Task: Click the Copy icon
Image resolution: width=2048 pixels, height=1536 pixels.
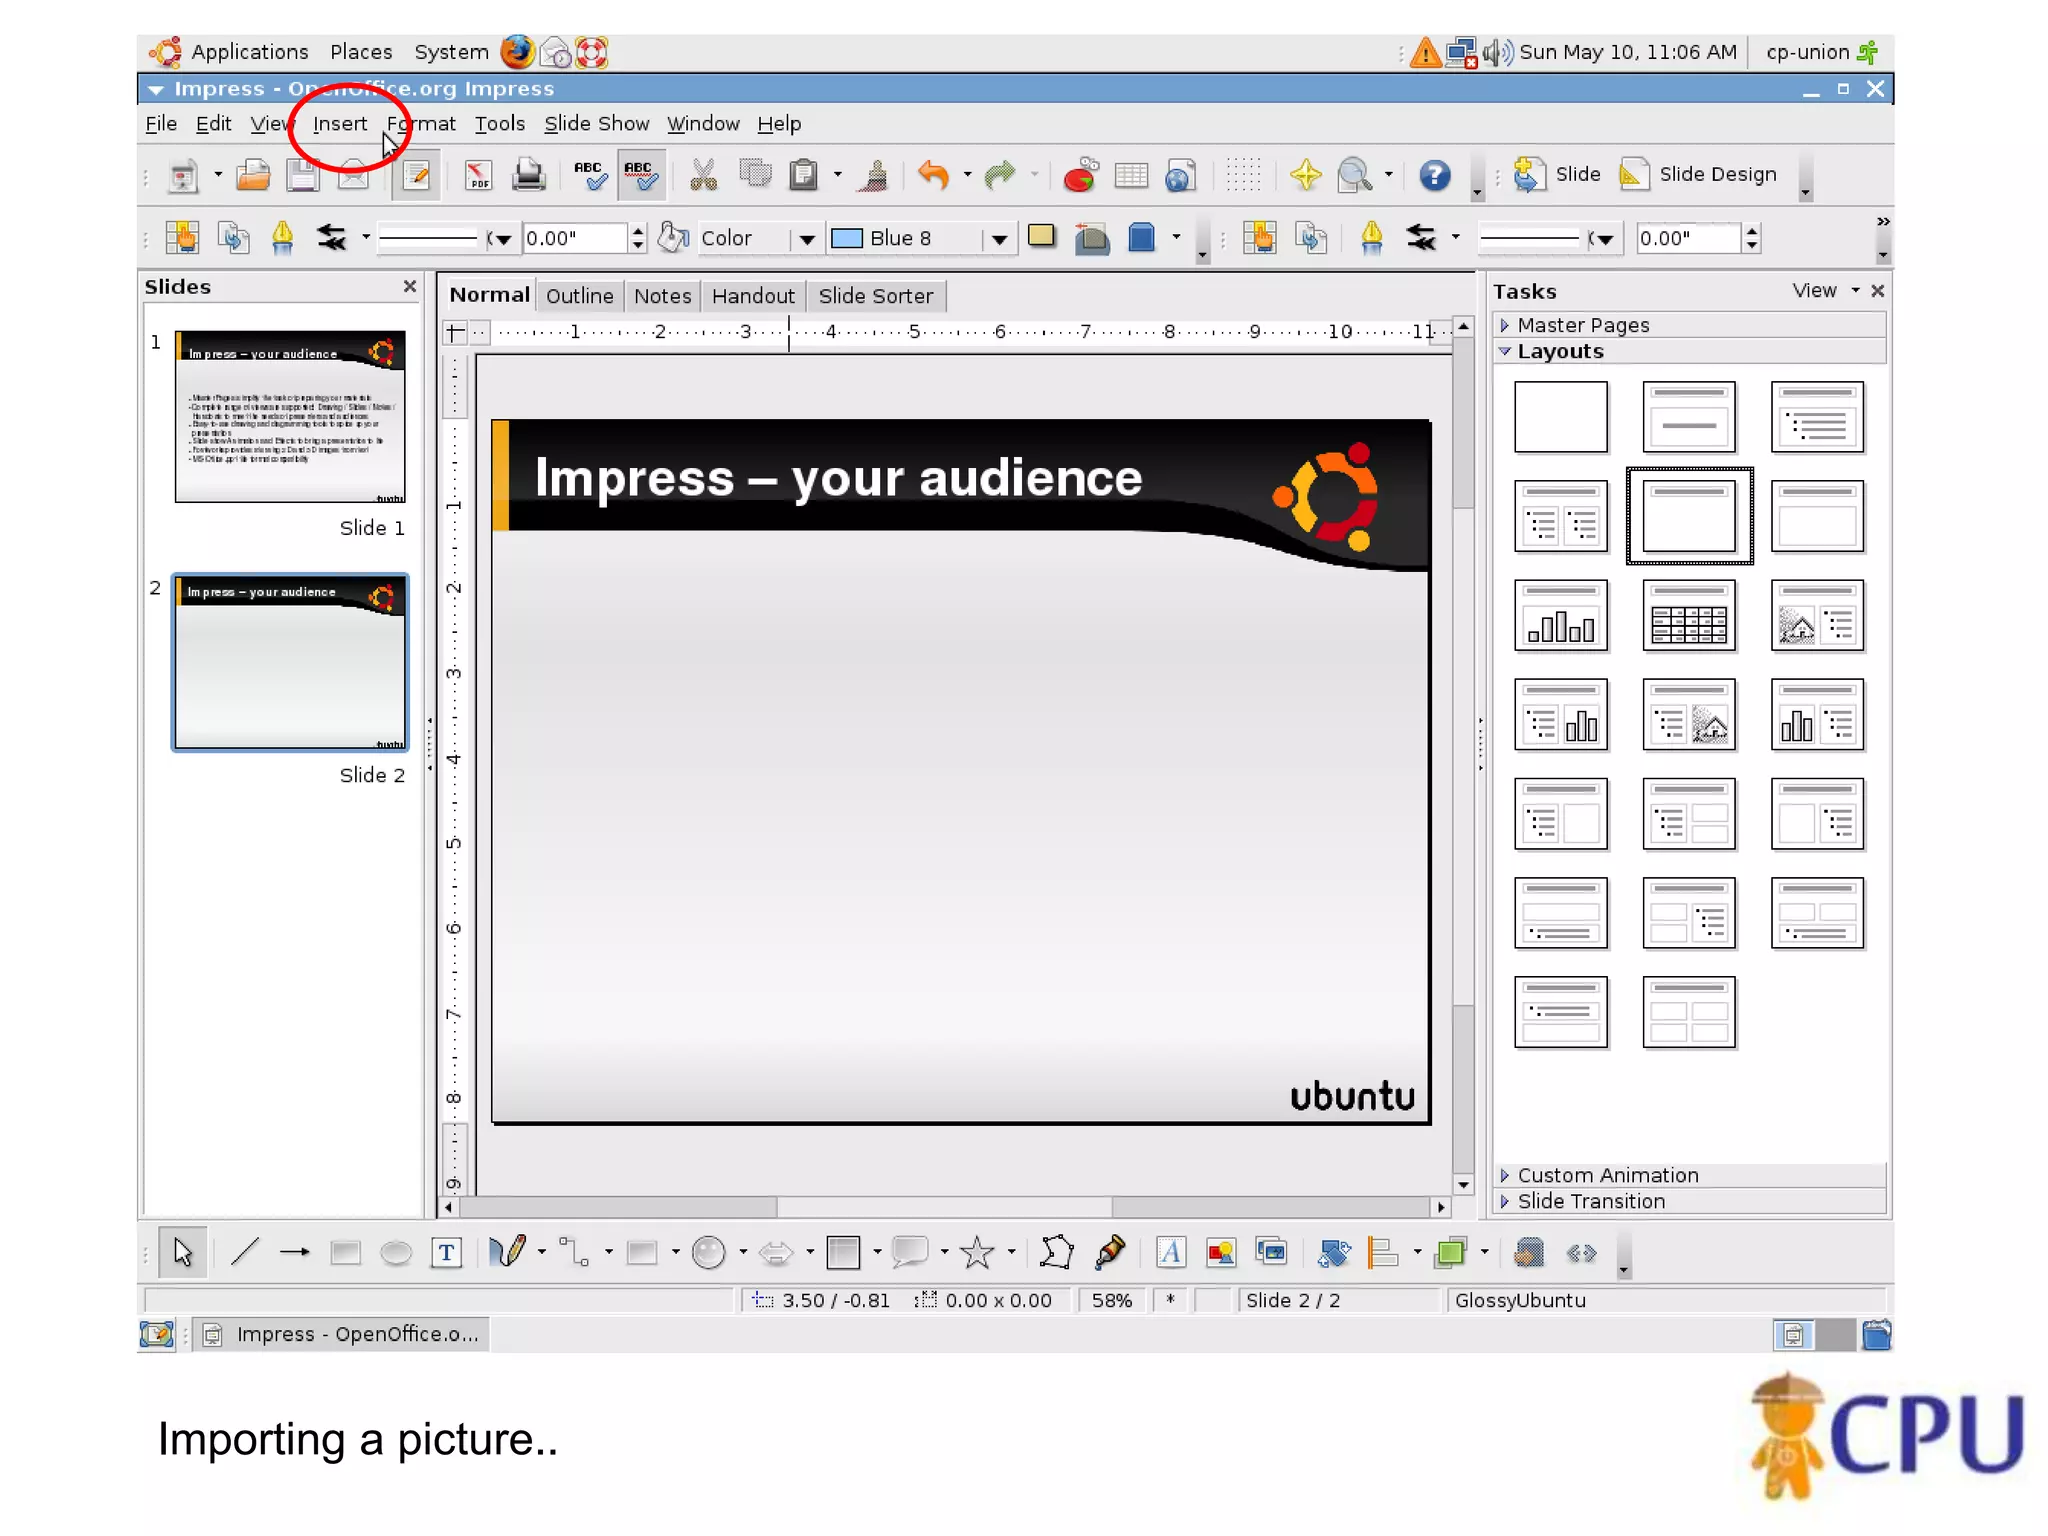Action: (755, 175)
